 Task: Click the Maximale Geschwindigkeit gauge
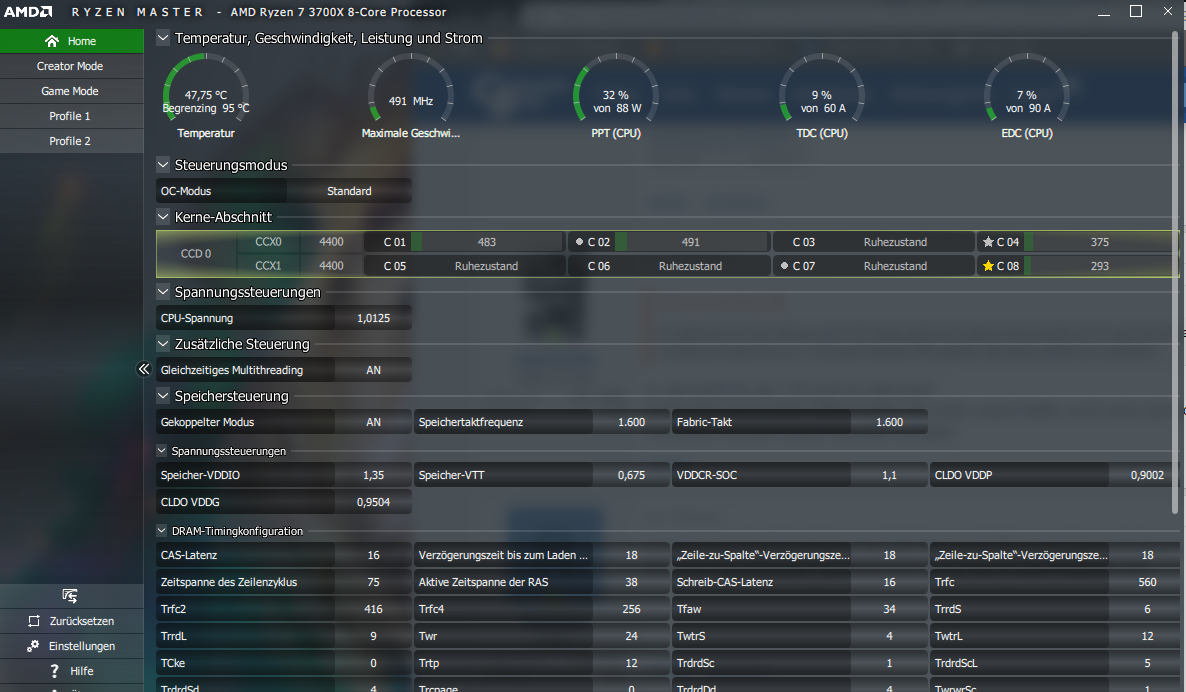pos(411,89)
